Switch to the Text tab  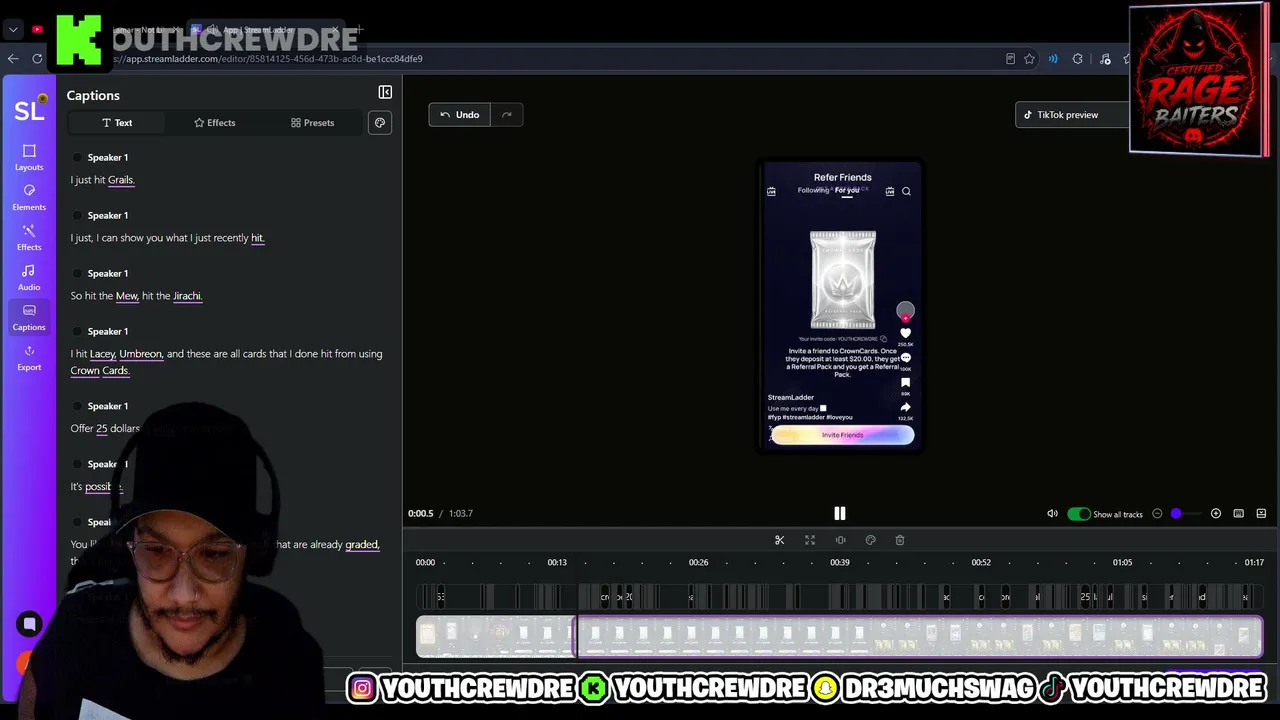pyautogui.click(x=117, y=123)
